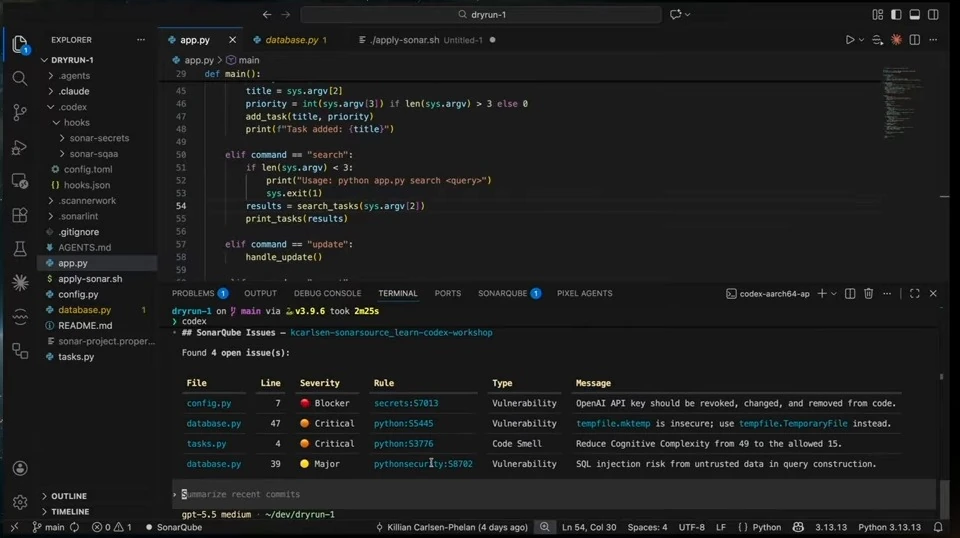Image resolution: width=960 pixels, height=538 pixels.
Task: Open the pythonsecurity:S8702 rule link
Action: click(x=423, y=464)
